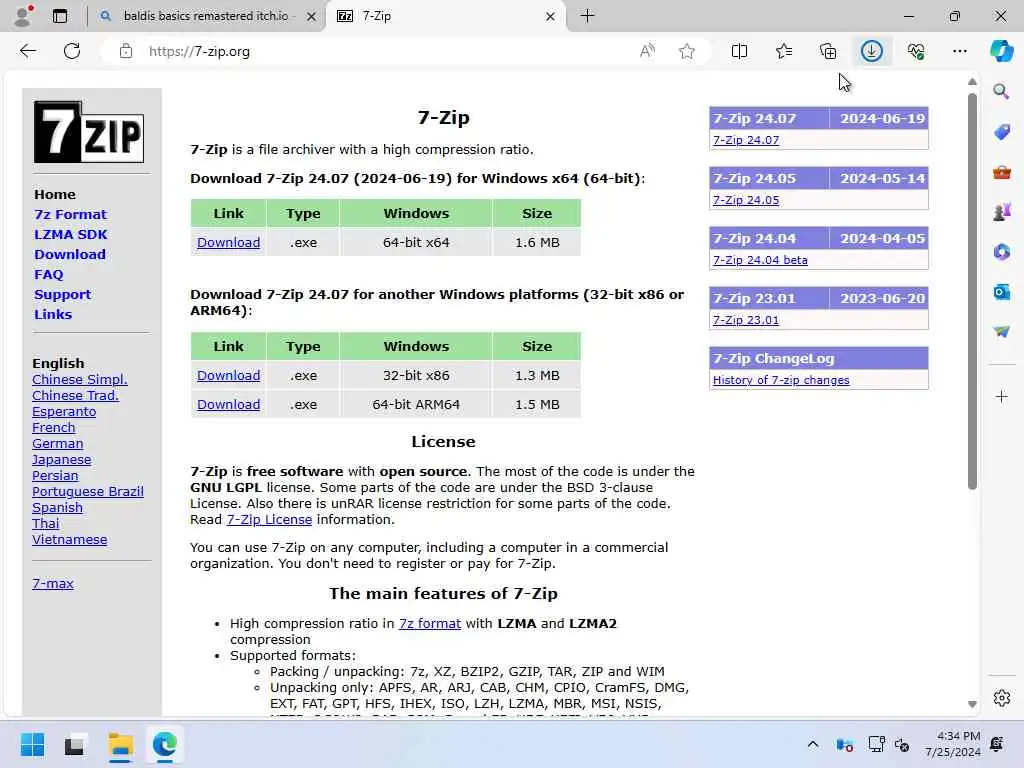
Task: Open the 7-Zip 24.07 news link
Action: pyautogui.click(x=746, y=140)
